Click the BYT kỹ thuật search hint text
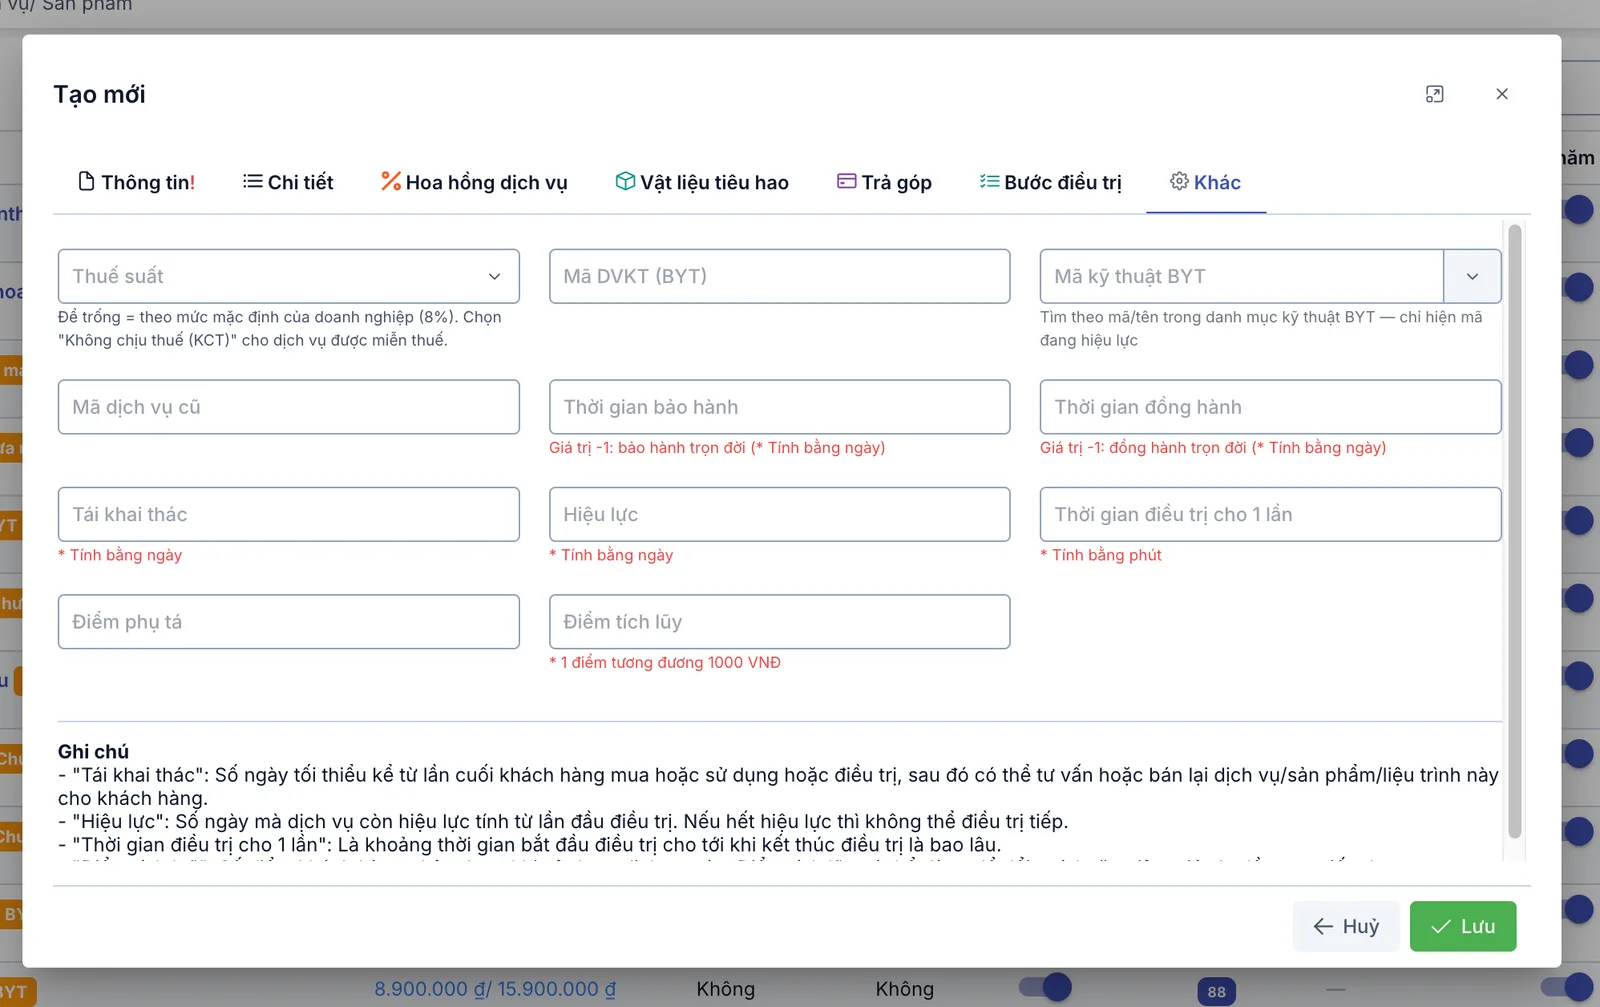The height and width of the screenshot is (1007, 1600). coord(1261,328)
